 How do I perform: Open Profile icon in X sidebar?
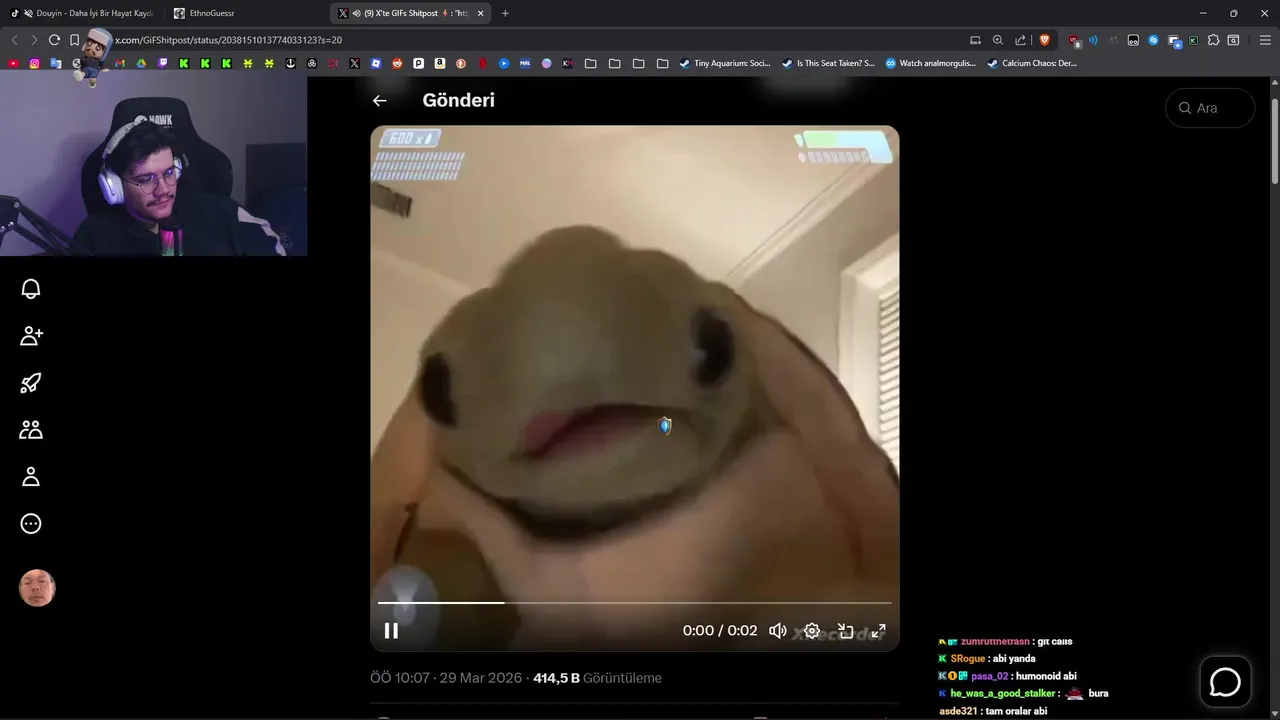(x=31, y=477)
